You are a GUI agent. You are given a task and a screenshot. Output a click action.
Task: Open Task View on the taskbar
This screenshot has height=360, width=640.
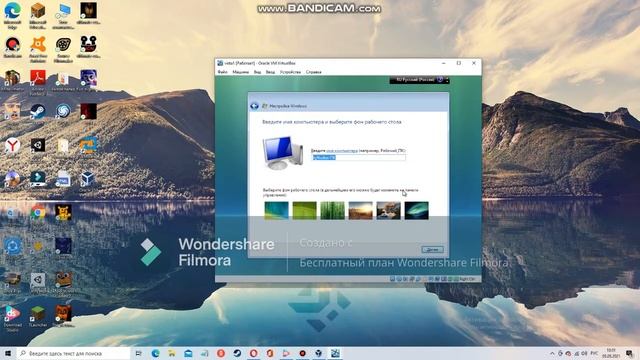coord(138,353)
